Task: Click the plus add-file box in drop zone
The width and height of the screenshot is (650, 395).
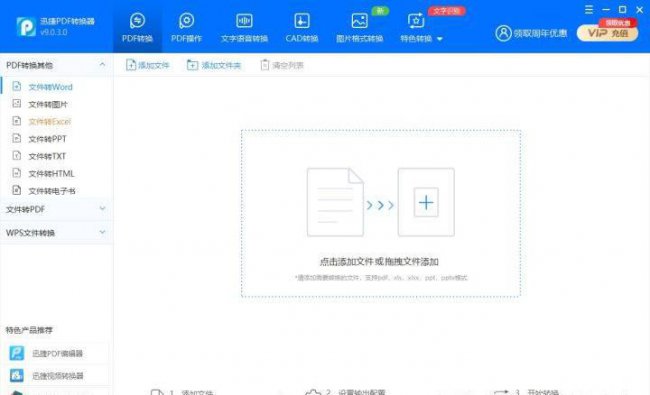Action: coord(426,202)
